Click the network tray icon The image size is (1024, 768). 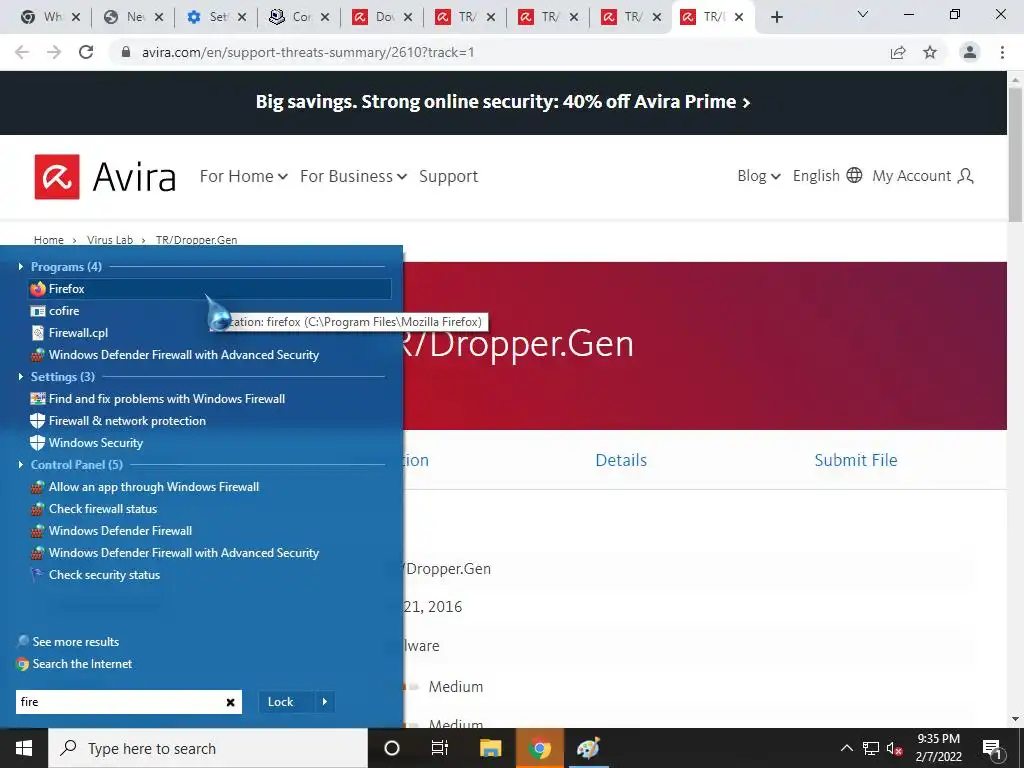tap(871, 748)
